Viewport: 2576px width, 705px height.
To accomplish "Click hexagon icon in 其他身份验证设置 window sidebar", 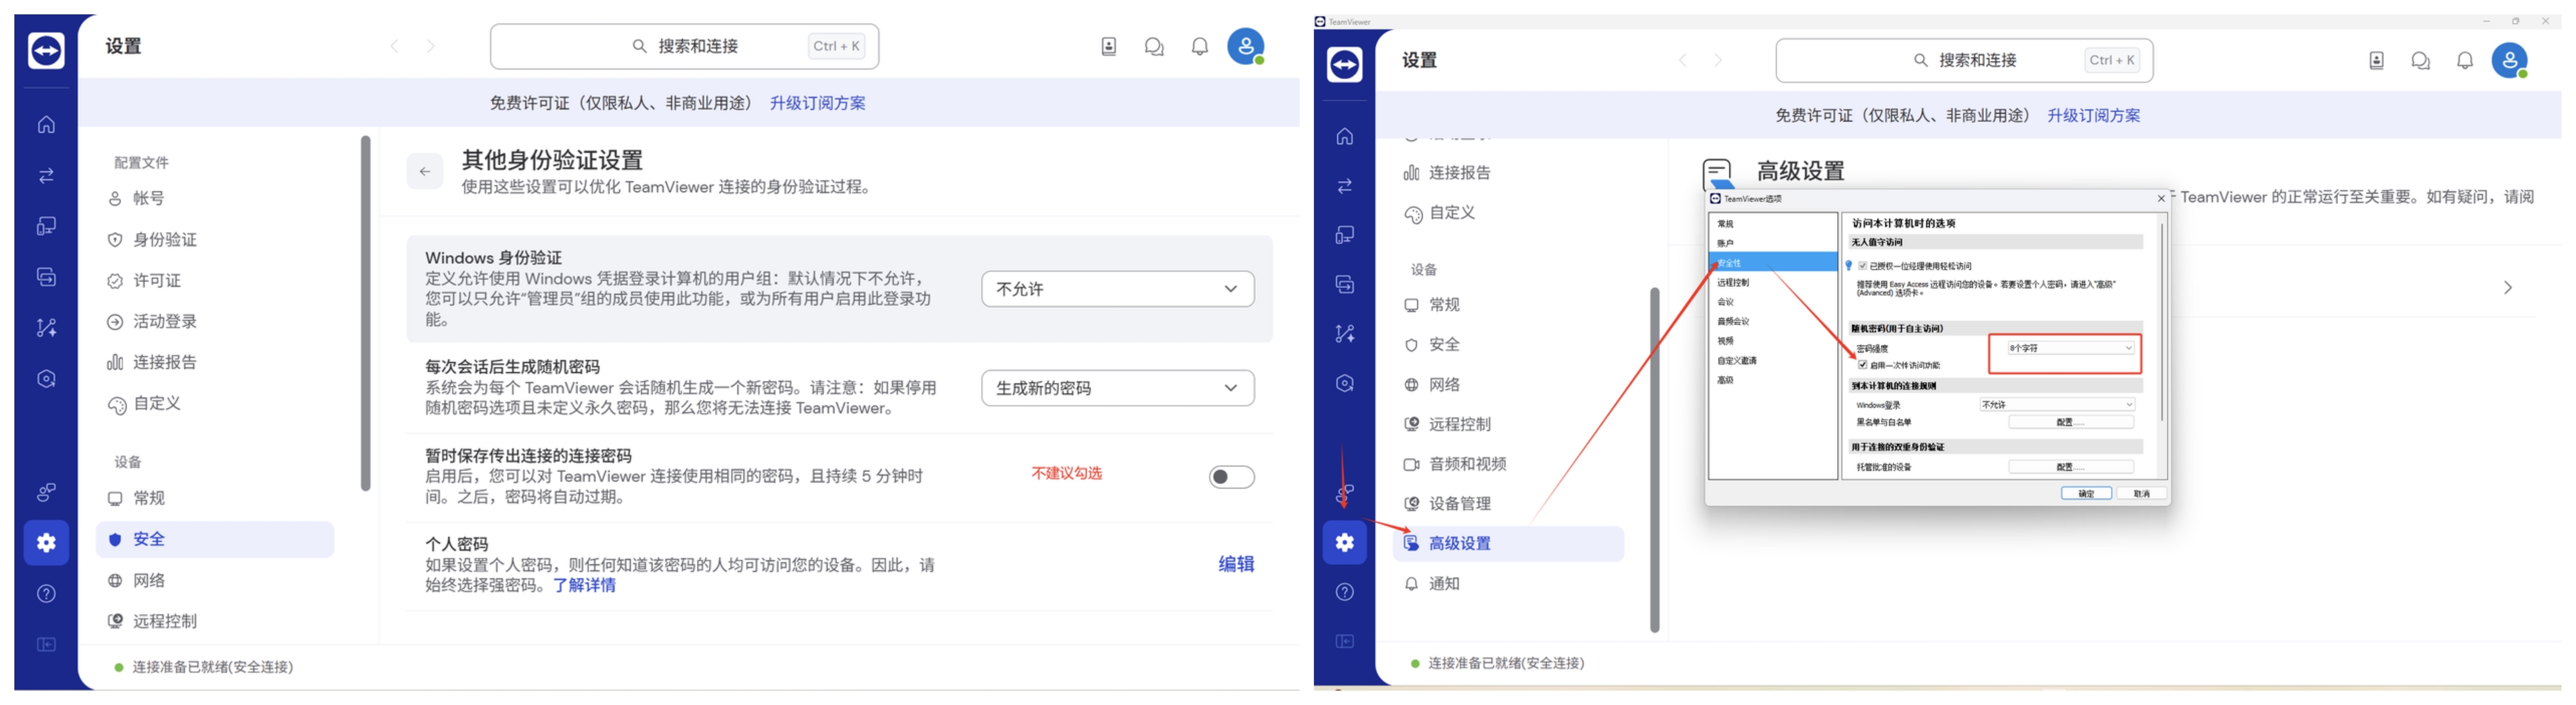I will (x=46, y=379).
